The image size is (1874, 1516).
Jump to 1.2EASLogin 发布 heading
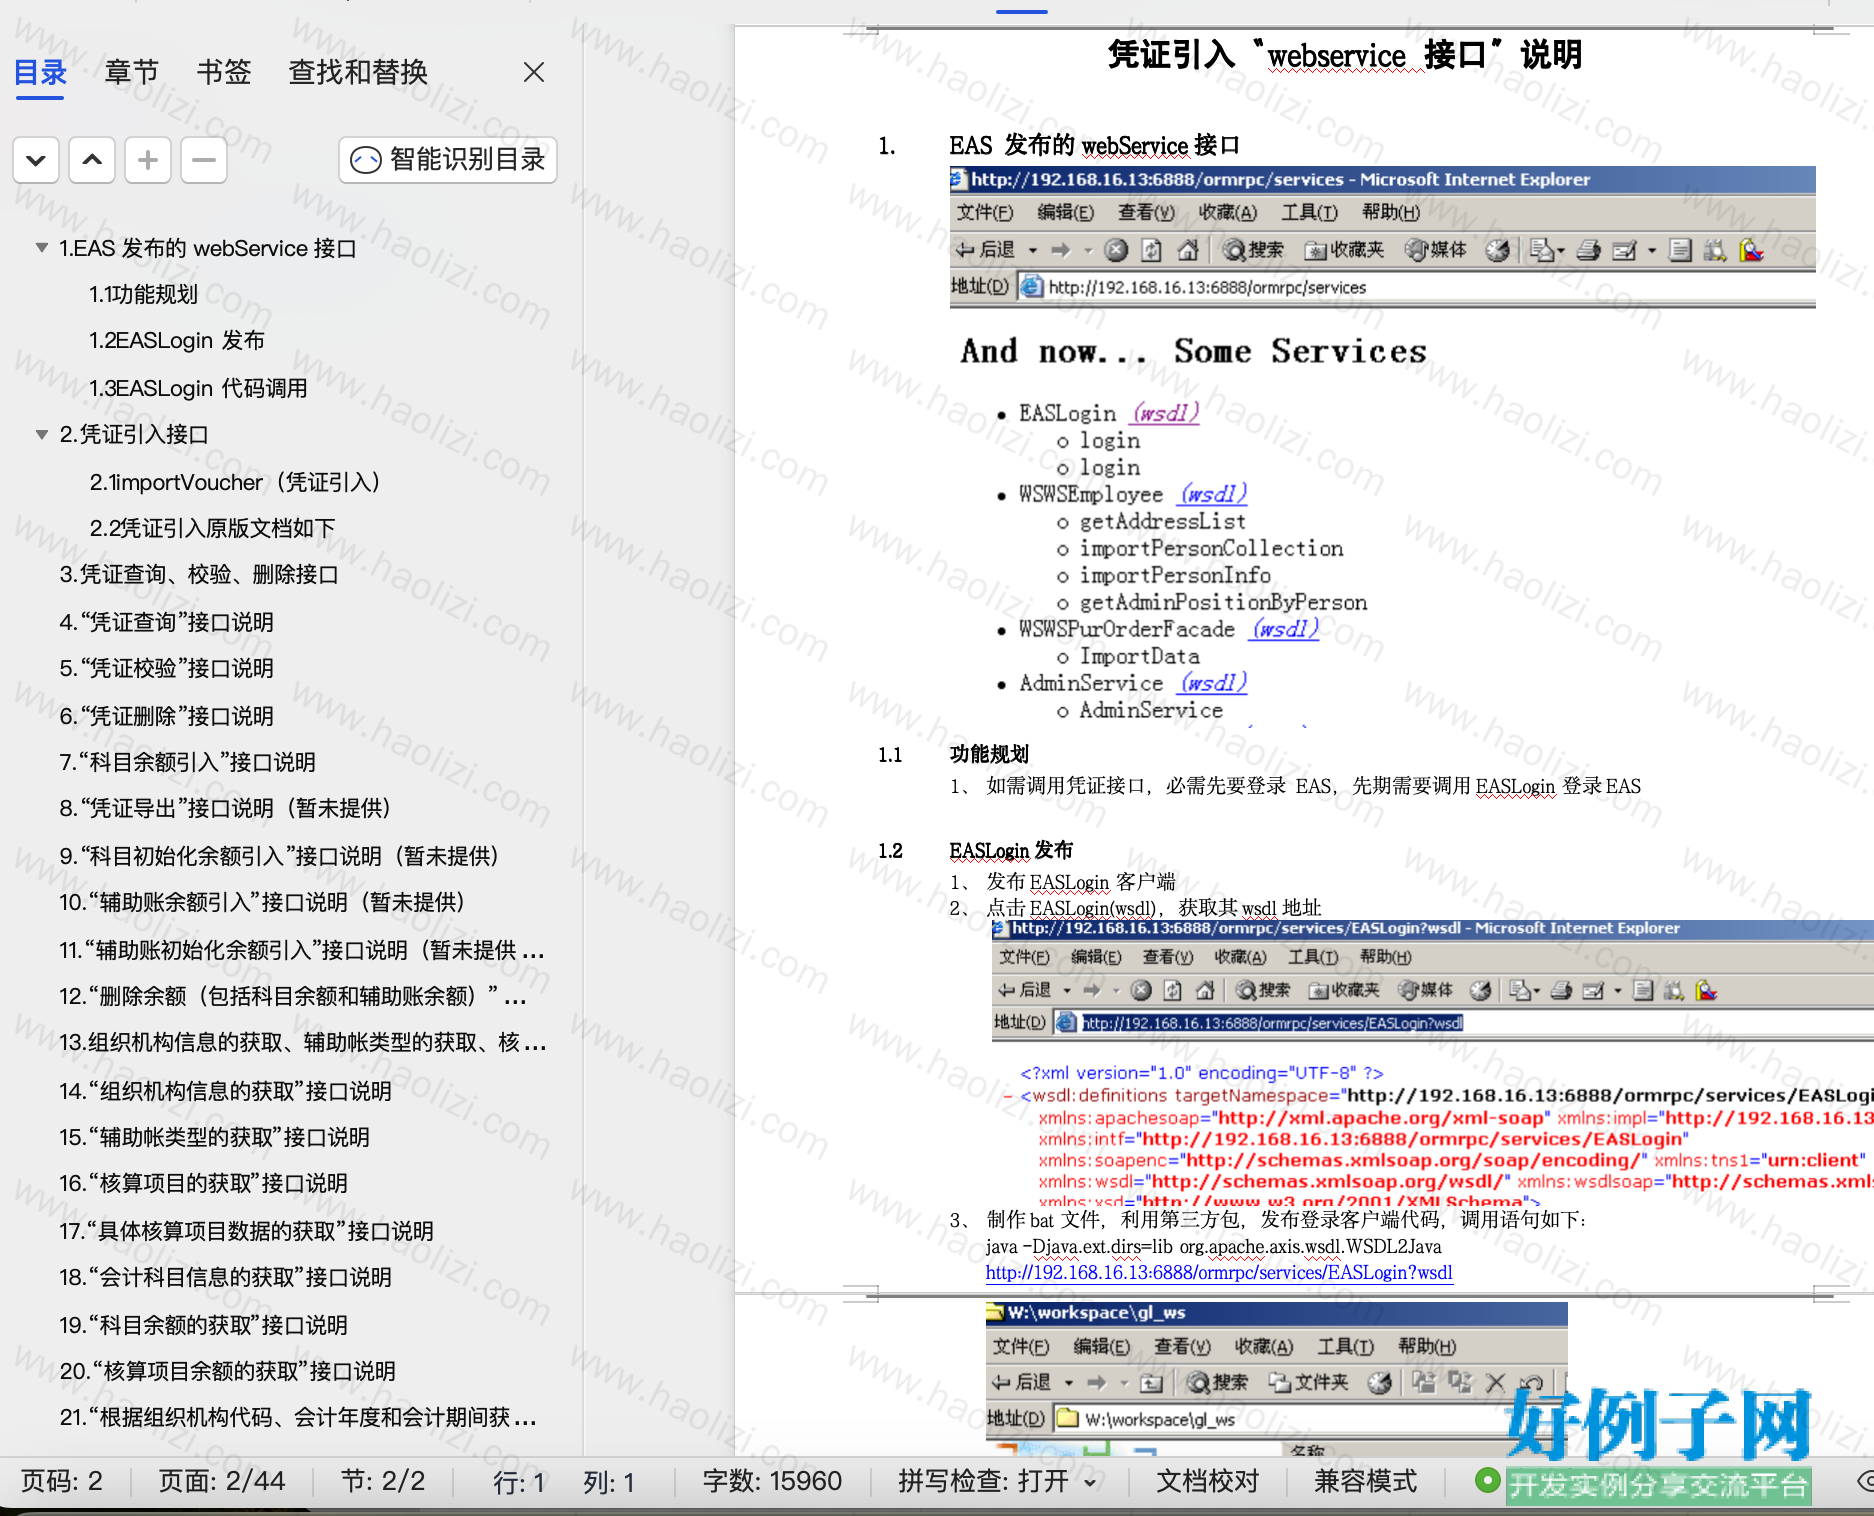pos(177,341)
